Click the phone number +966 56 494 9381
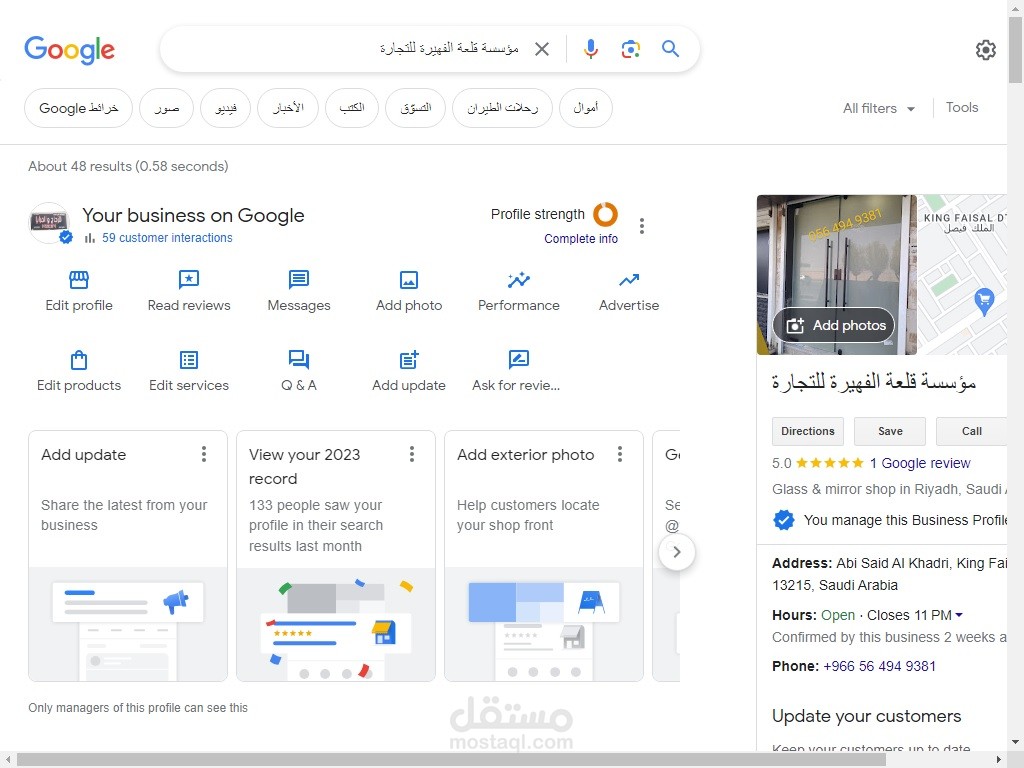This screenshot has height=768, width=1024. point(879,666)
